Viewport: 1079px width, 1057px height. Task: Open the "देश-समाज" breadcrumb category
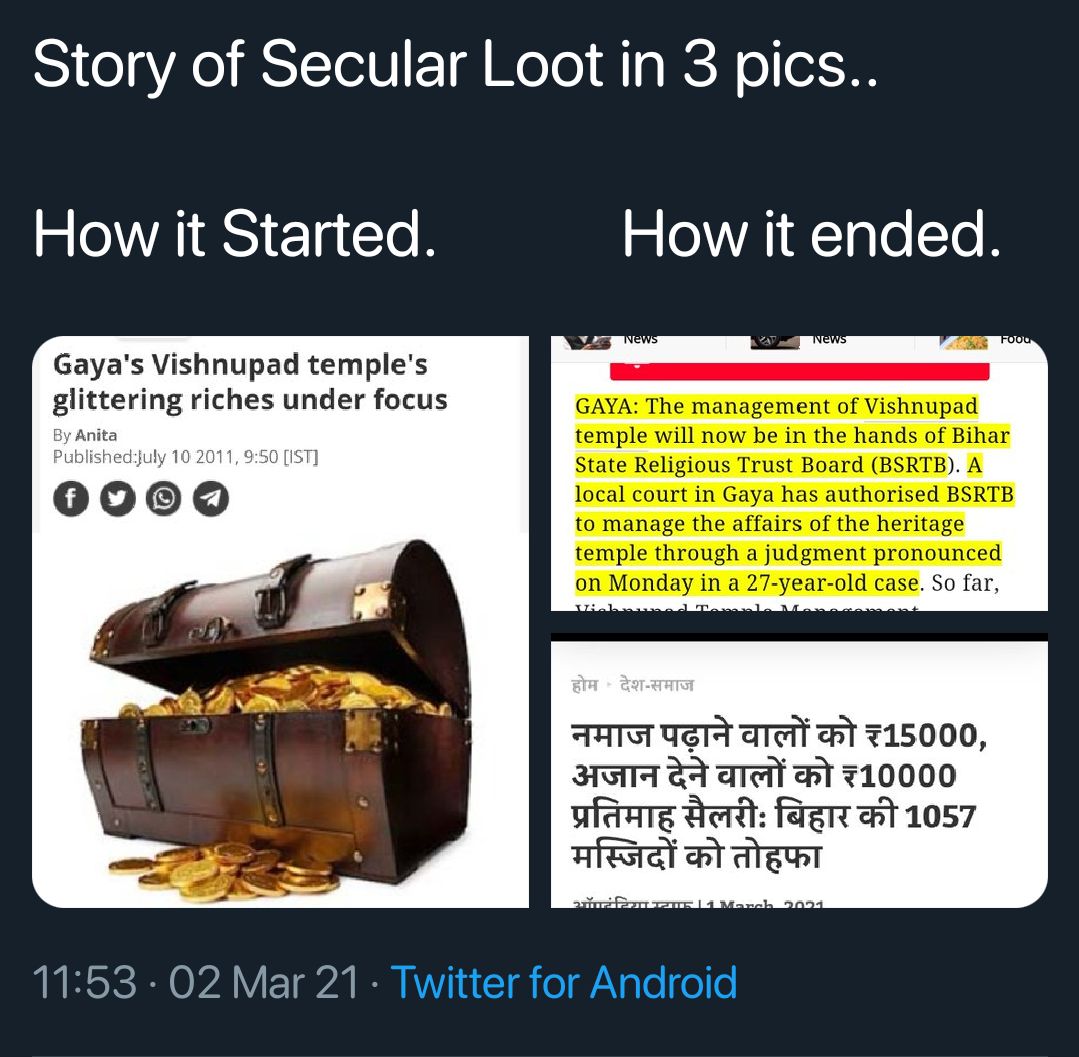(656, 685)
